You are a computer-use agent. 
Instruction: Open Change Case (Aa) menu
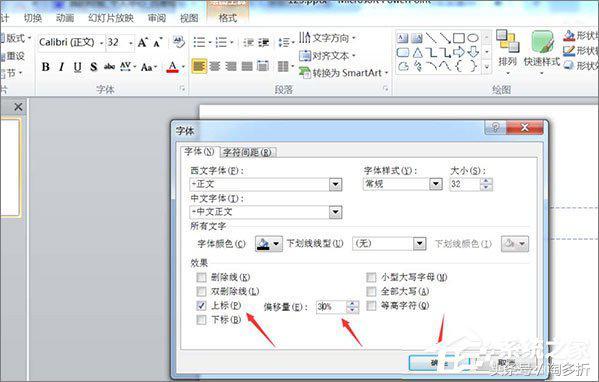(x=149, y=67)
